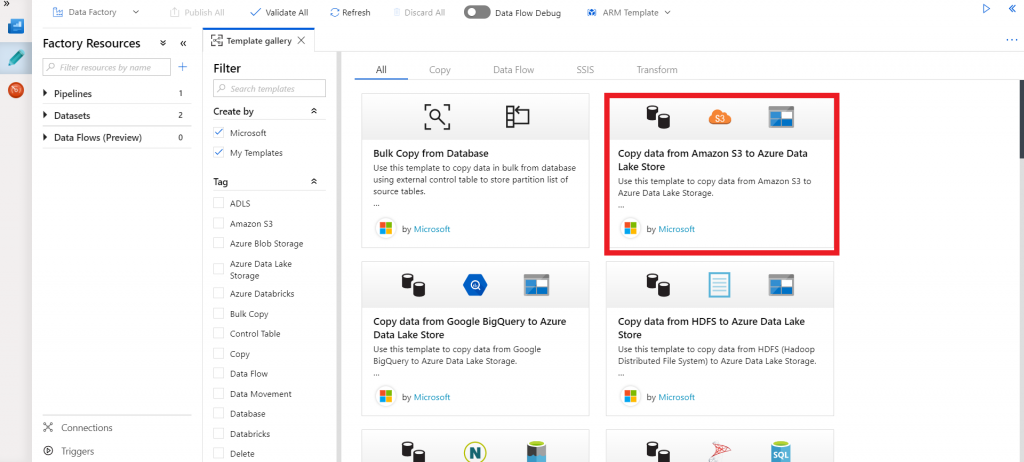Expand the Datasets tree node
The image size is (1024, 462).
click(x=45, y=115)
